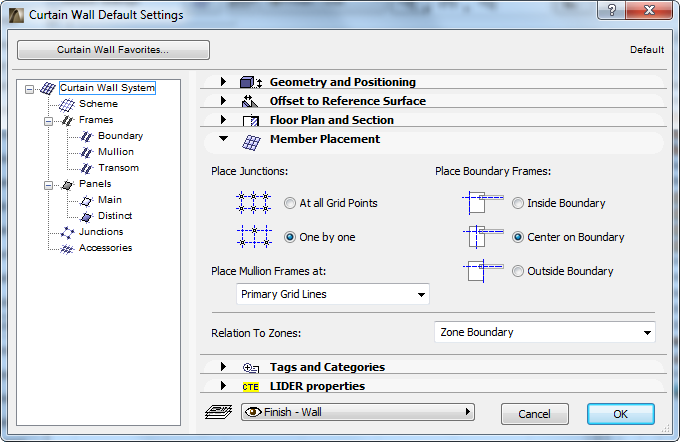The height and width of the screenshot is (442, 680).
Task: Click the Outside Boundary diagram icon
Action: 483,271
